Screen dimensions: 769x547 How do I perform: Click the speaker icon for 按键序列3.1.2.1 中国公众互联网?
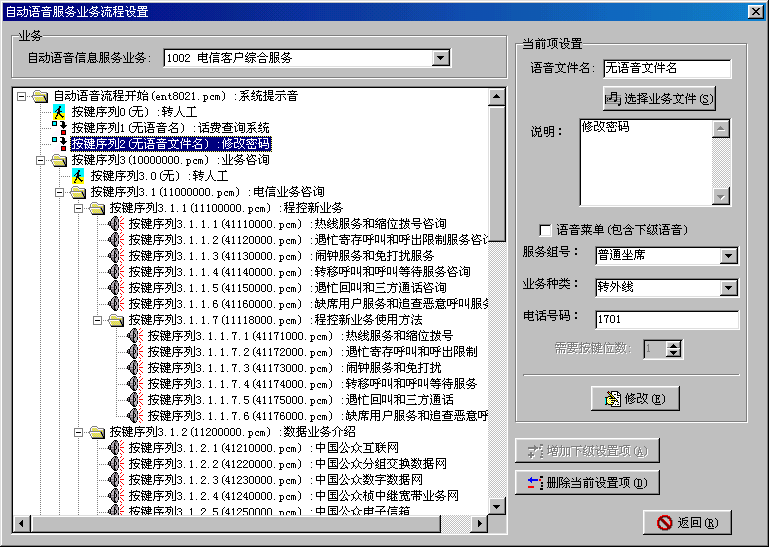click(116, 448)
